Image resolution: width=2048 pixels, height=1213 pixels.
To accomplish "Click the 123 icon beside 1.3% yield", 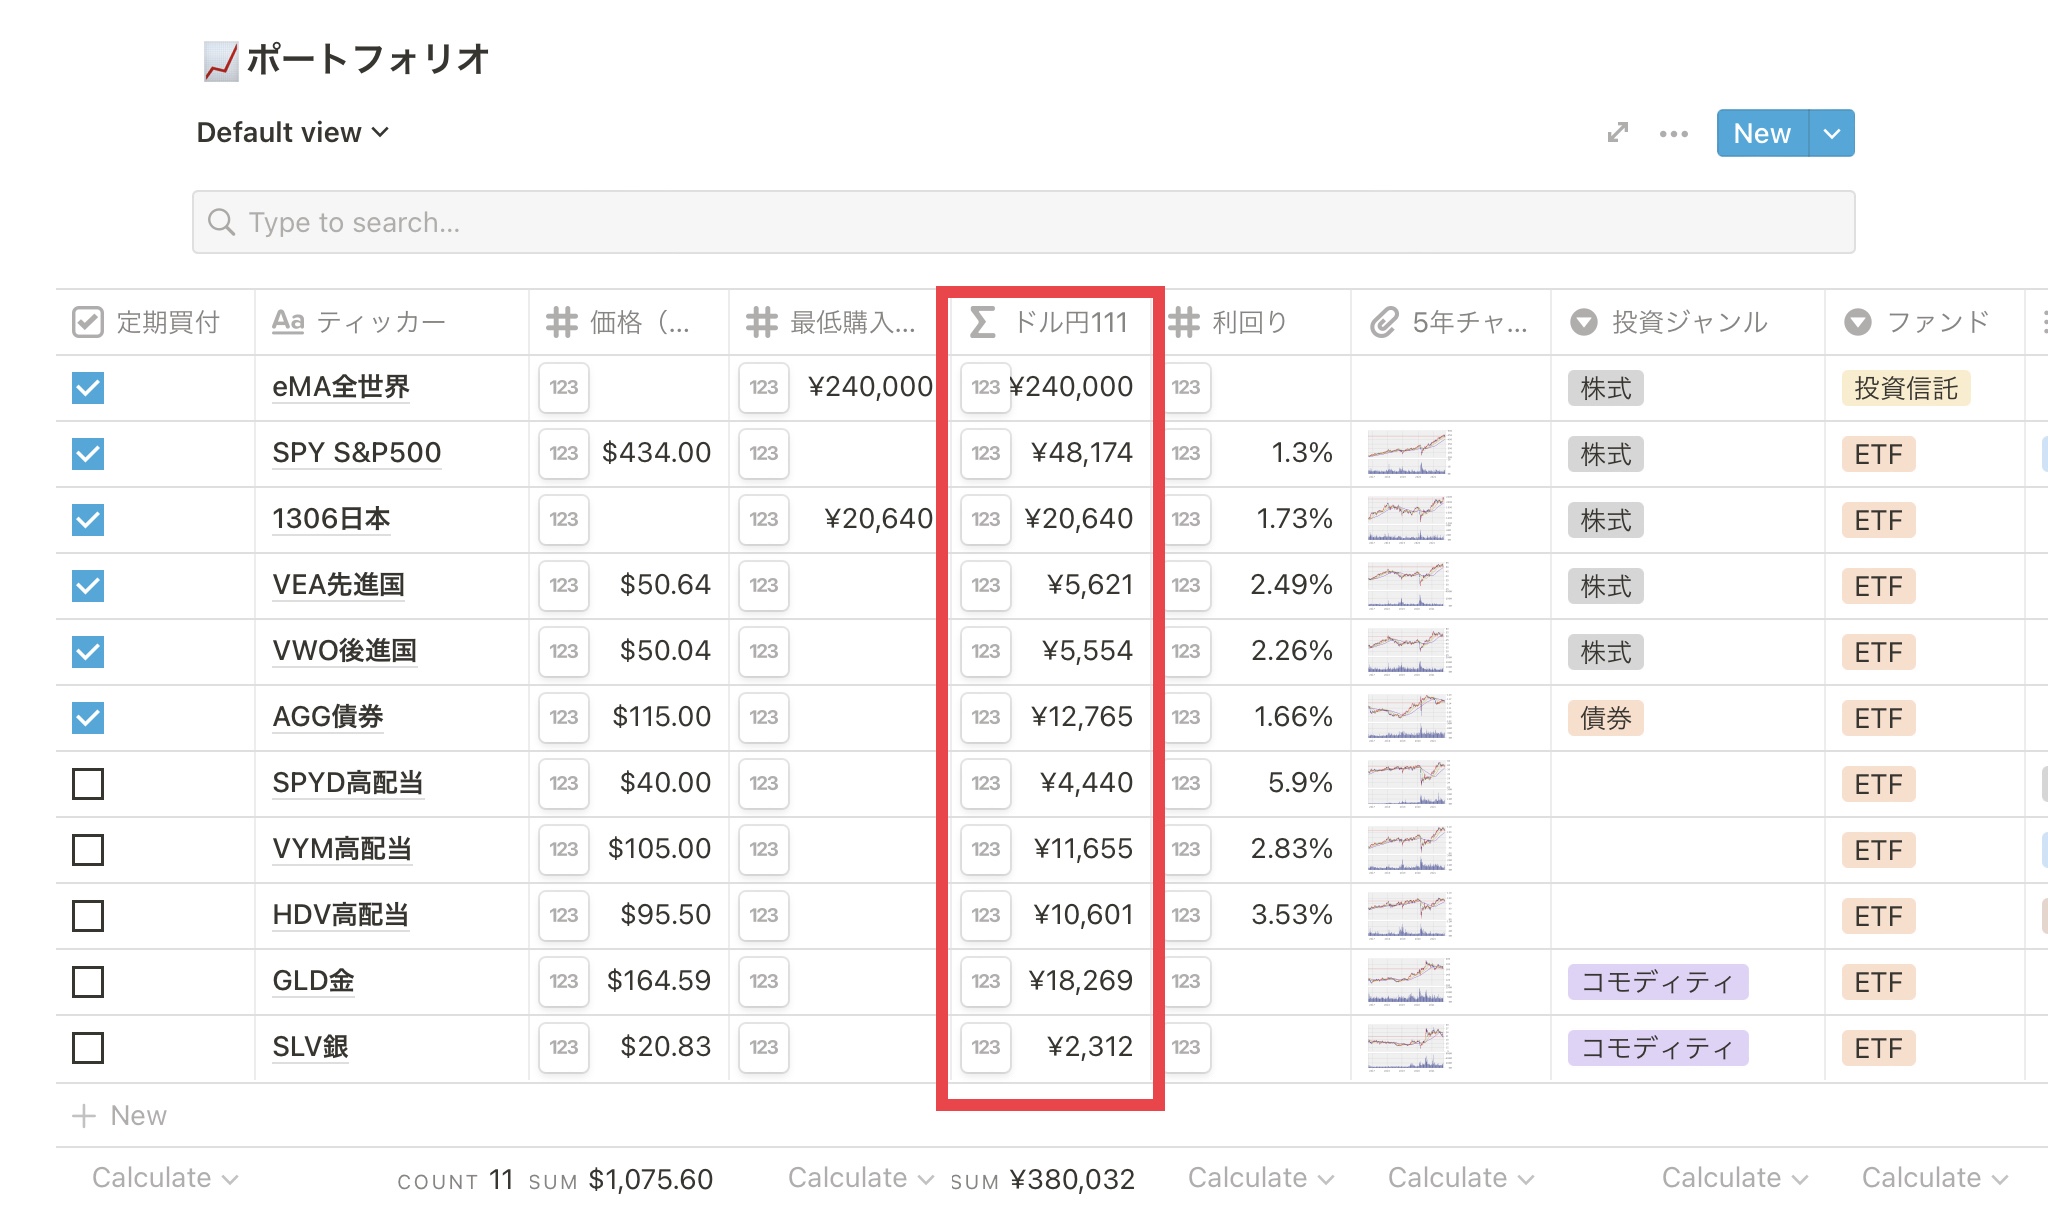I will click(x=1186, y=454).
